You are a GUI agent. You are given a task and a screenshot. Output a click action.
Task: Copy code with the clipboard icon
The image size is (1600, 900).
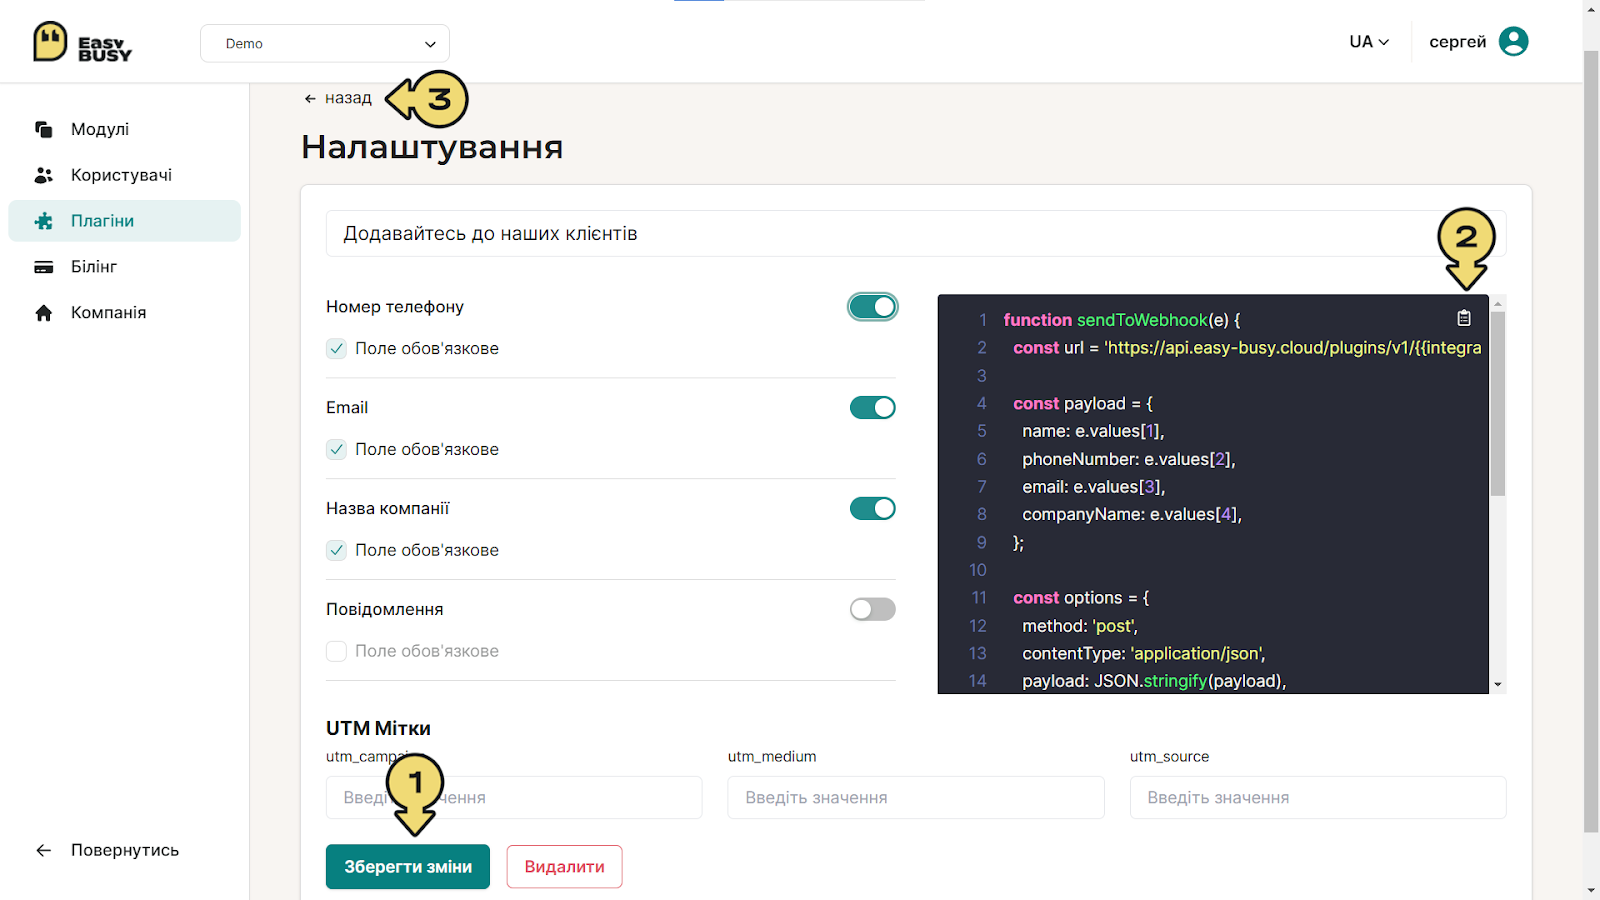(1464, 318)
